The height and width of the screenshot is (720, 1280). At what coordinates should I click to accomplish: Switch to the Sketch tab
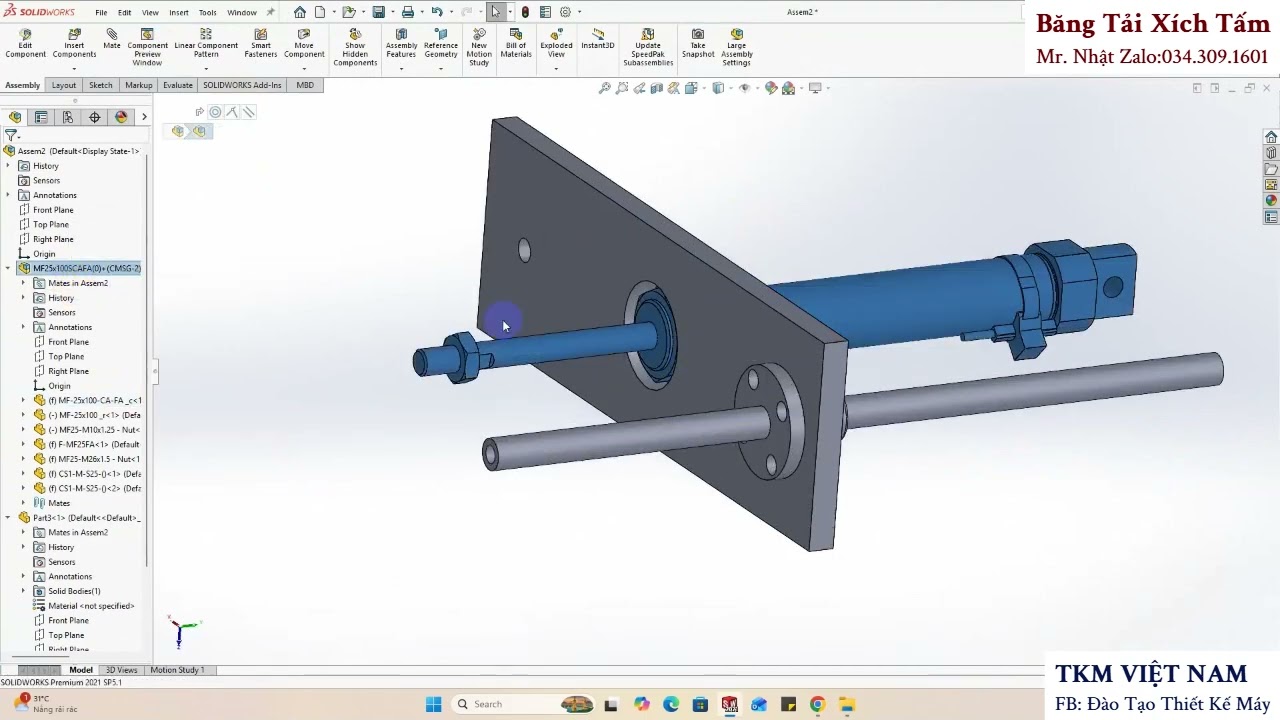(x=101, y=85)
